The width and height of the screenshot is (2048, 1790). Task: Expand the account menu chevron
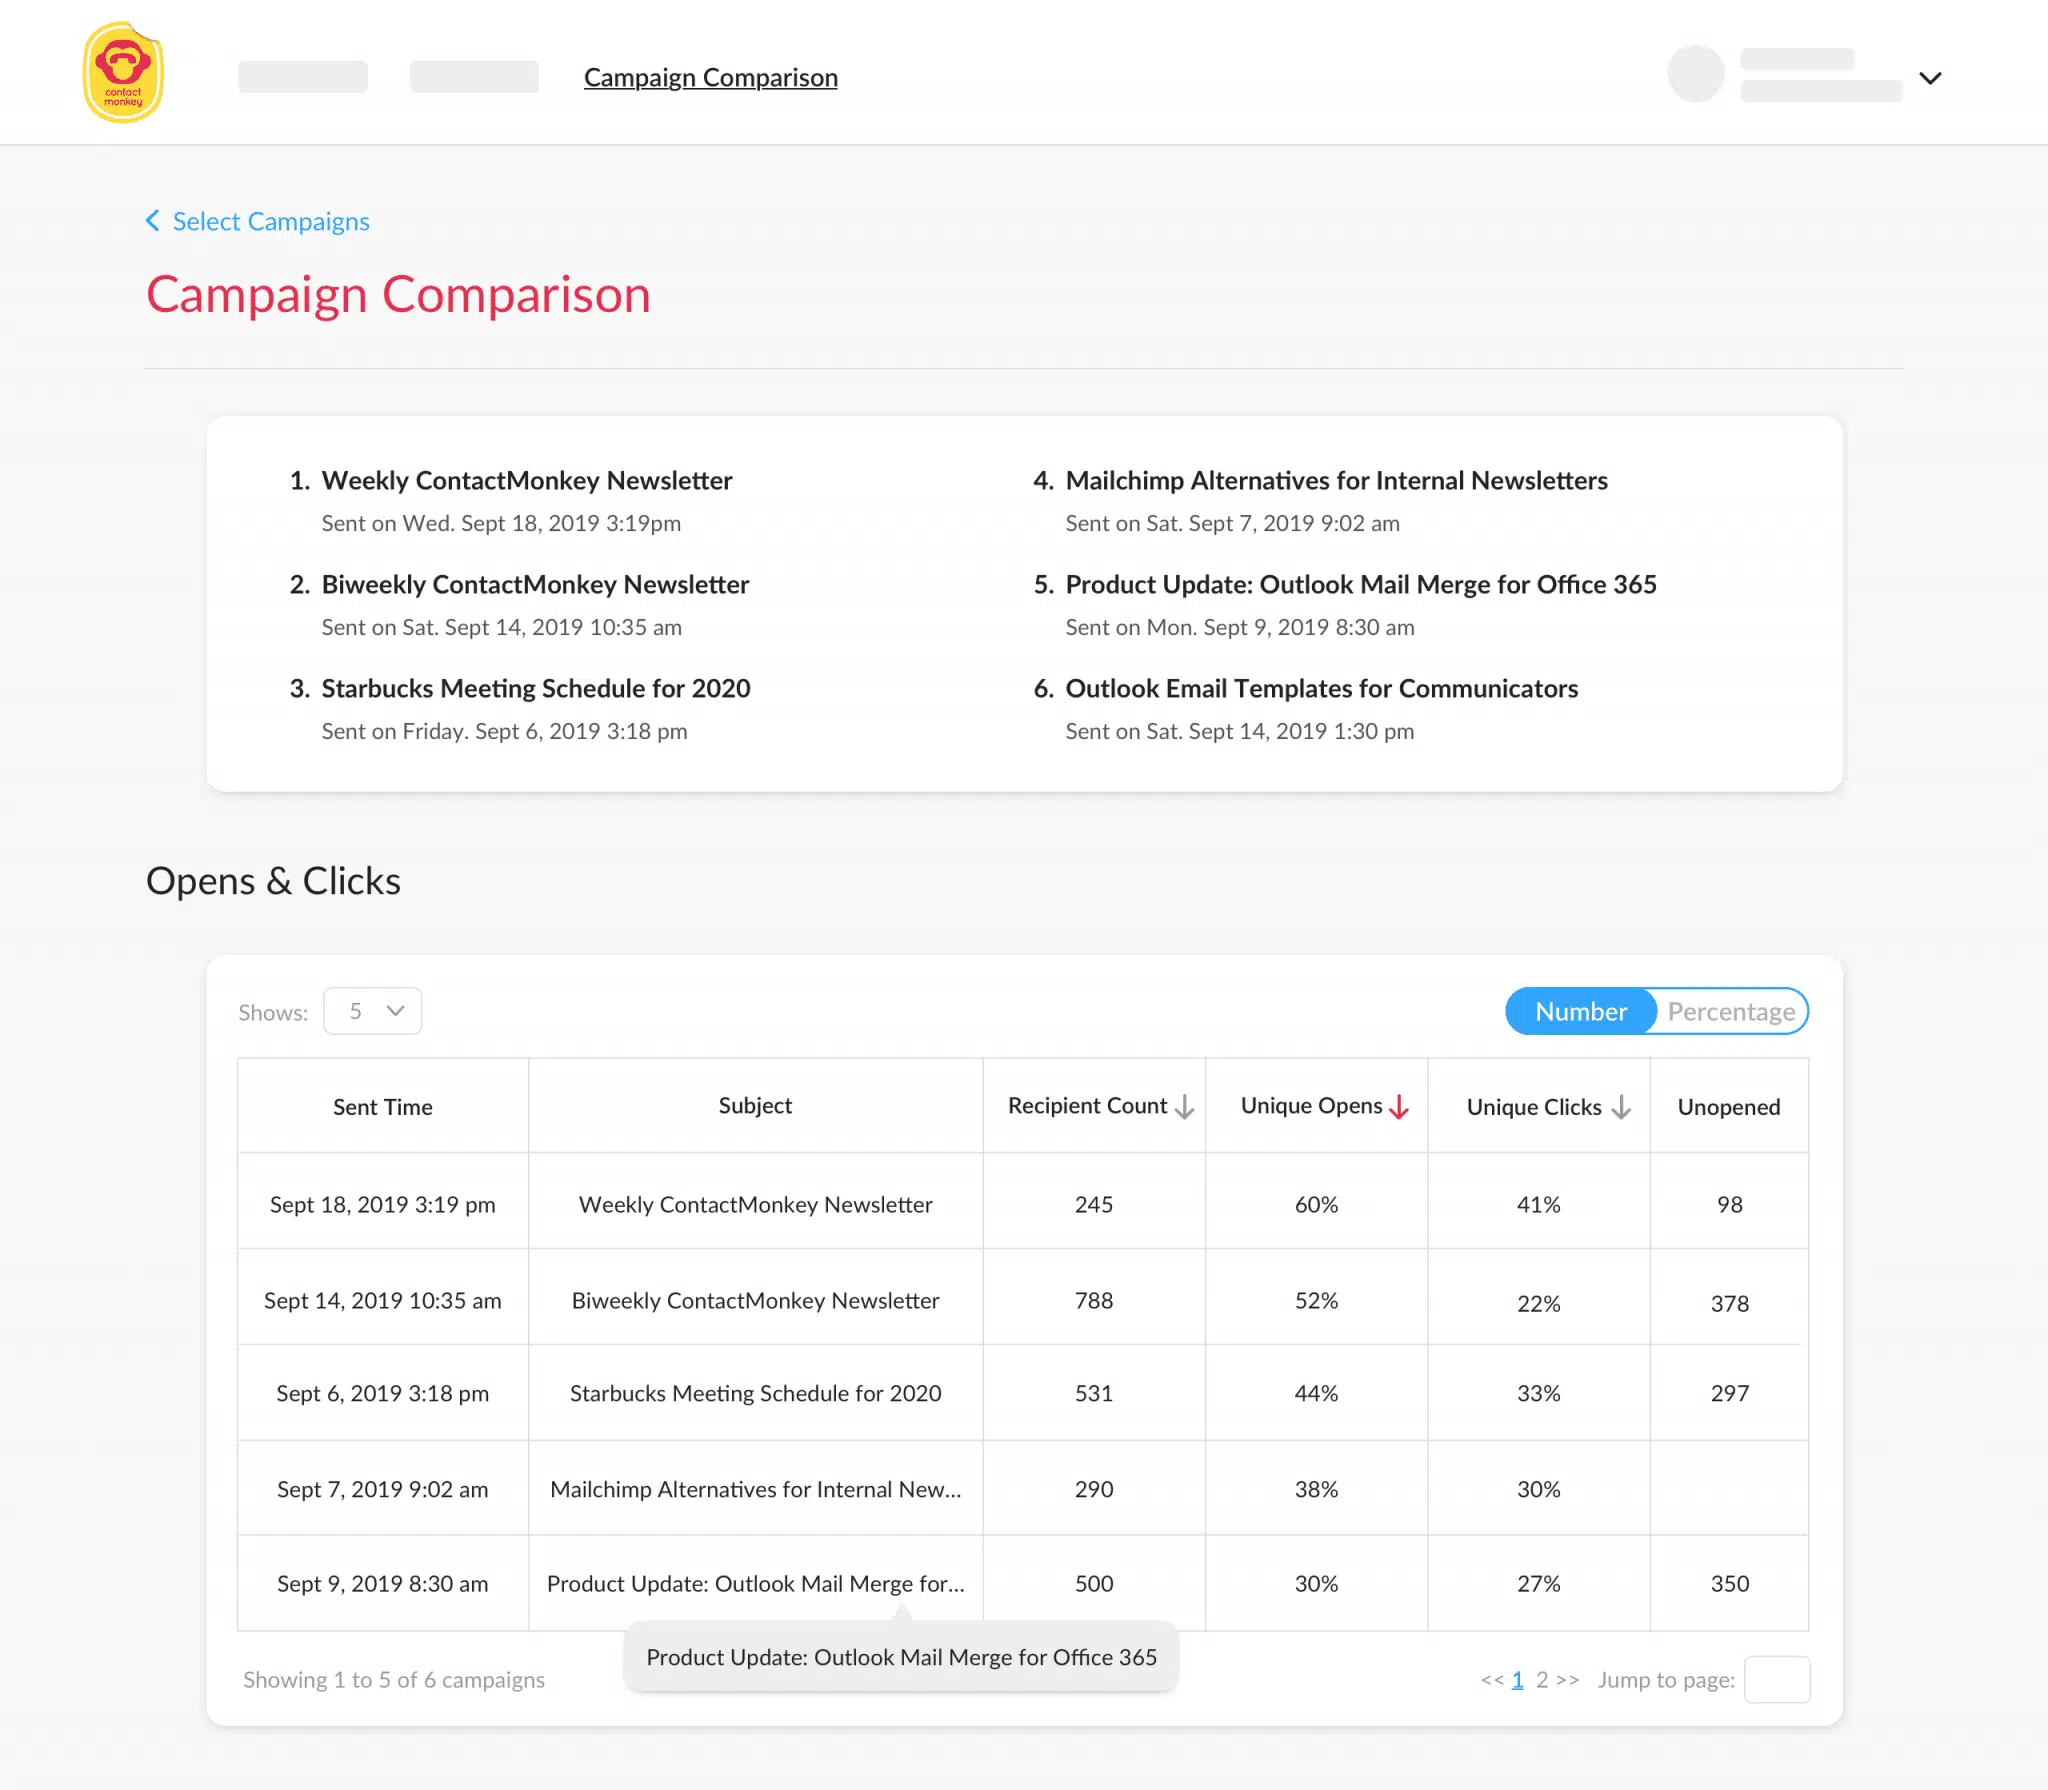[x=1930, y=78]
